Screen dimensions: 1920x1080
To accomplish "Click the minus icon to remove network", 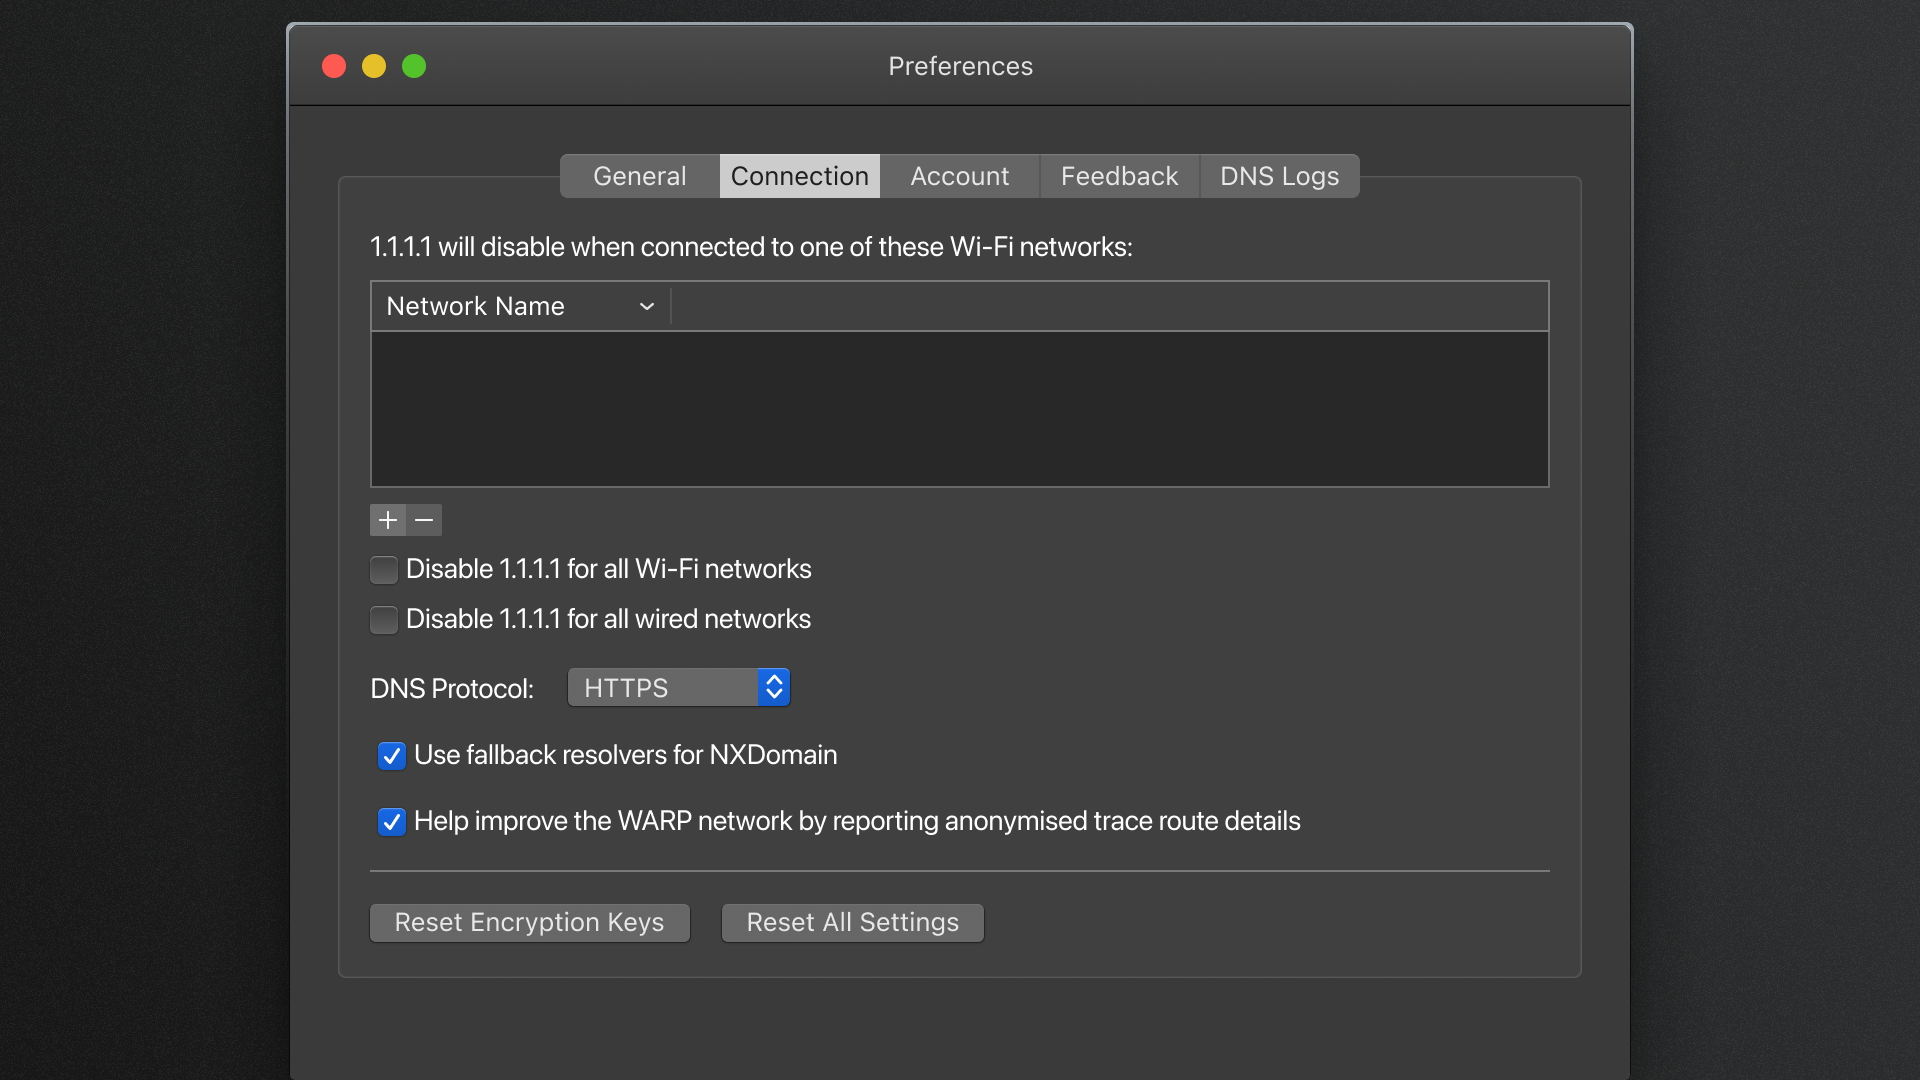I will click(x=424, y=520).
